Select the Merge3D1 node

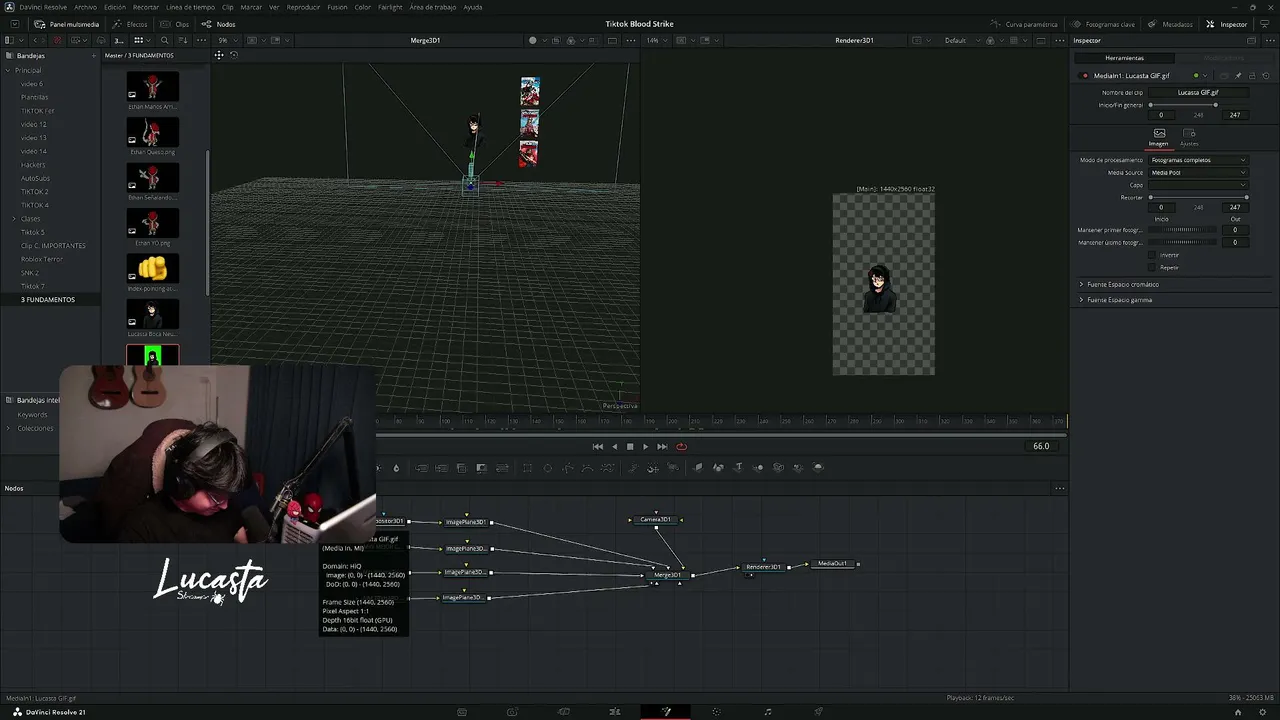point(667,575)
